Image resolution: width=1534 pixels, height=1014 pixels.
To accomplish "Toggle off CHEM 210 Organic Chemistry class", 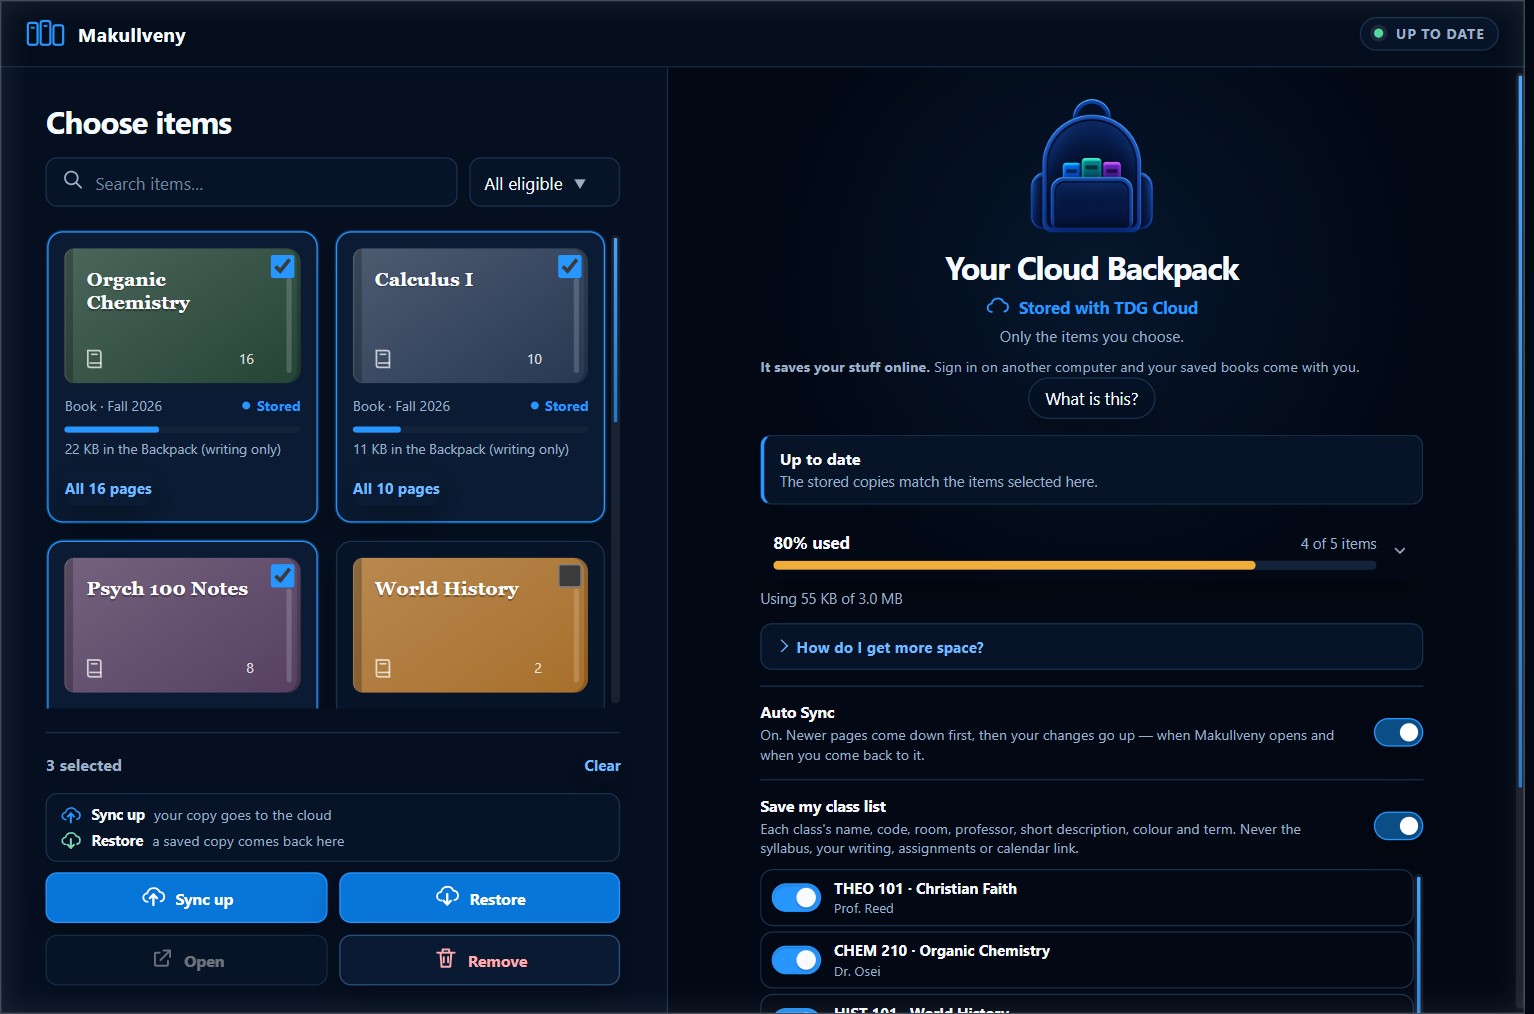I will (x=797, y=960).
